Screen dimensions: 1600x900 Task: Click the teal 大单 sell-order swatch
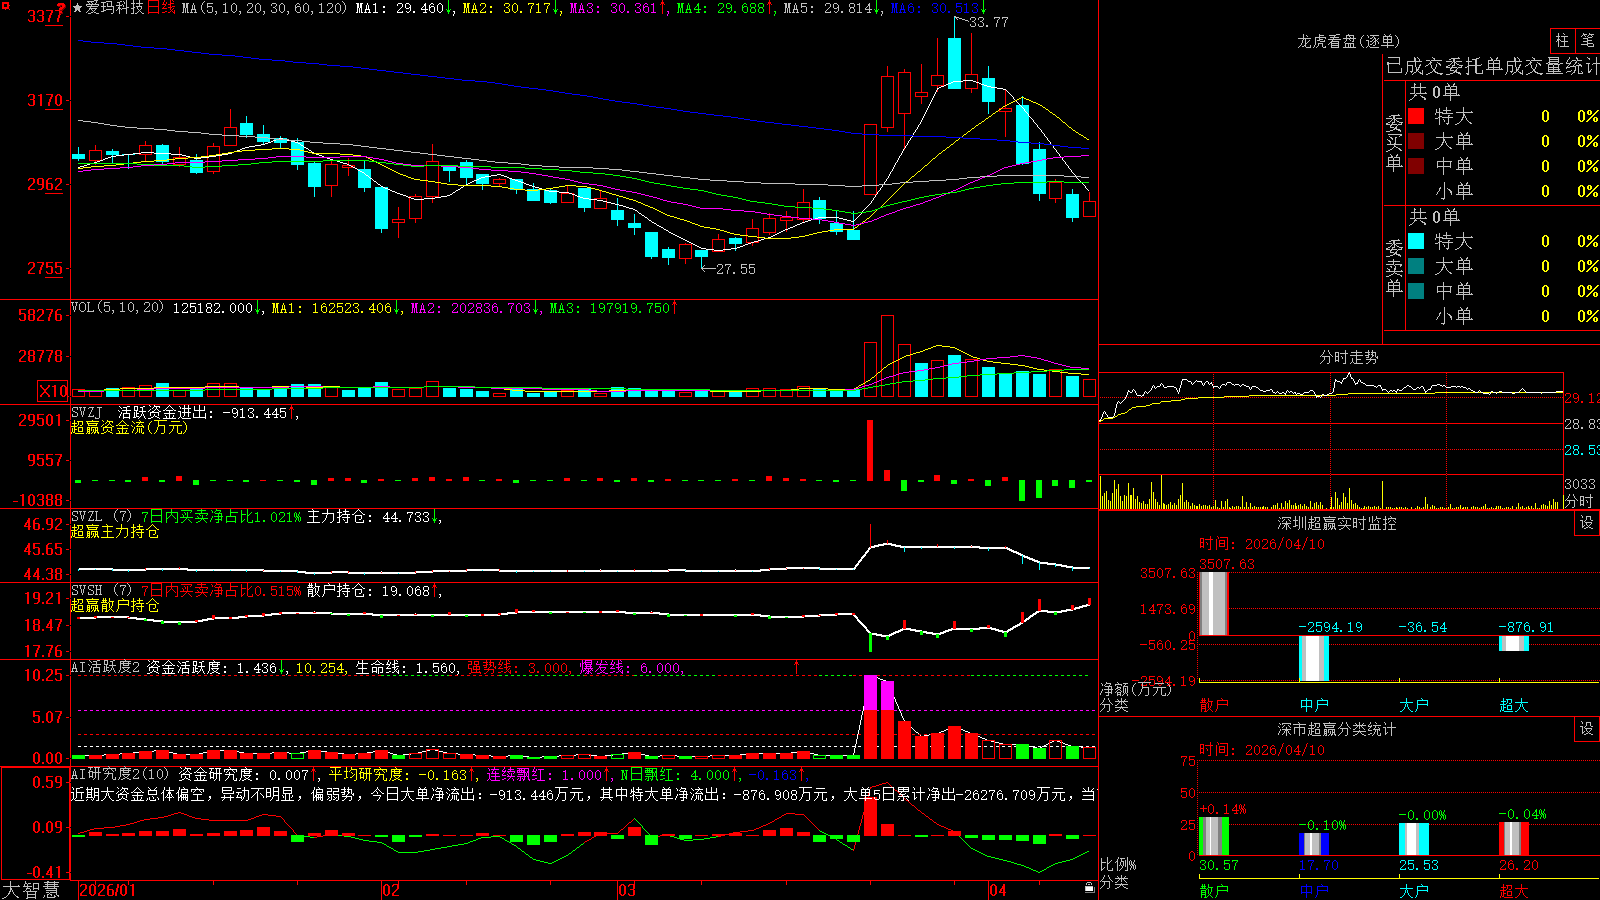coord(1416,266)
